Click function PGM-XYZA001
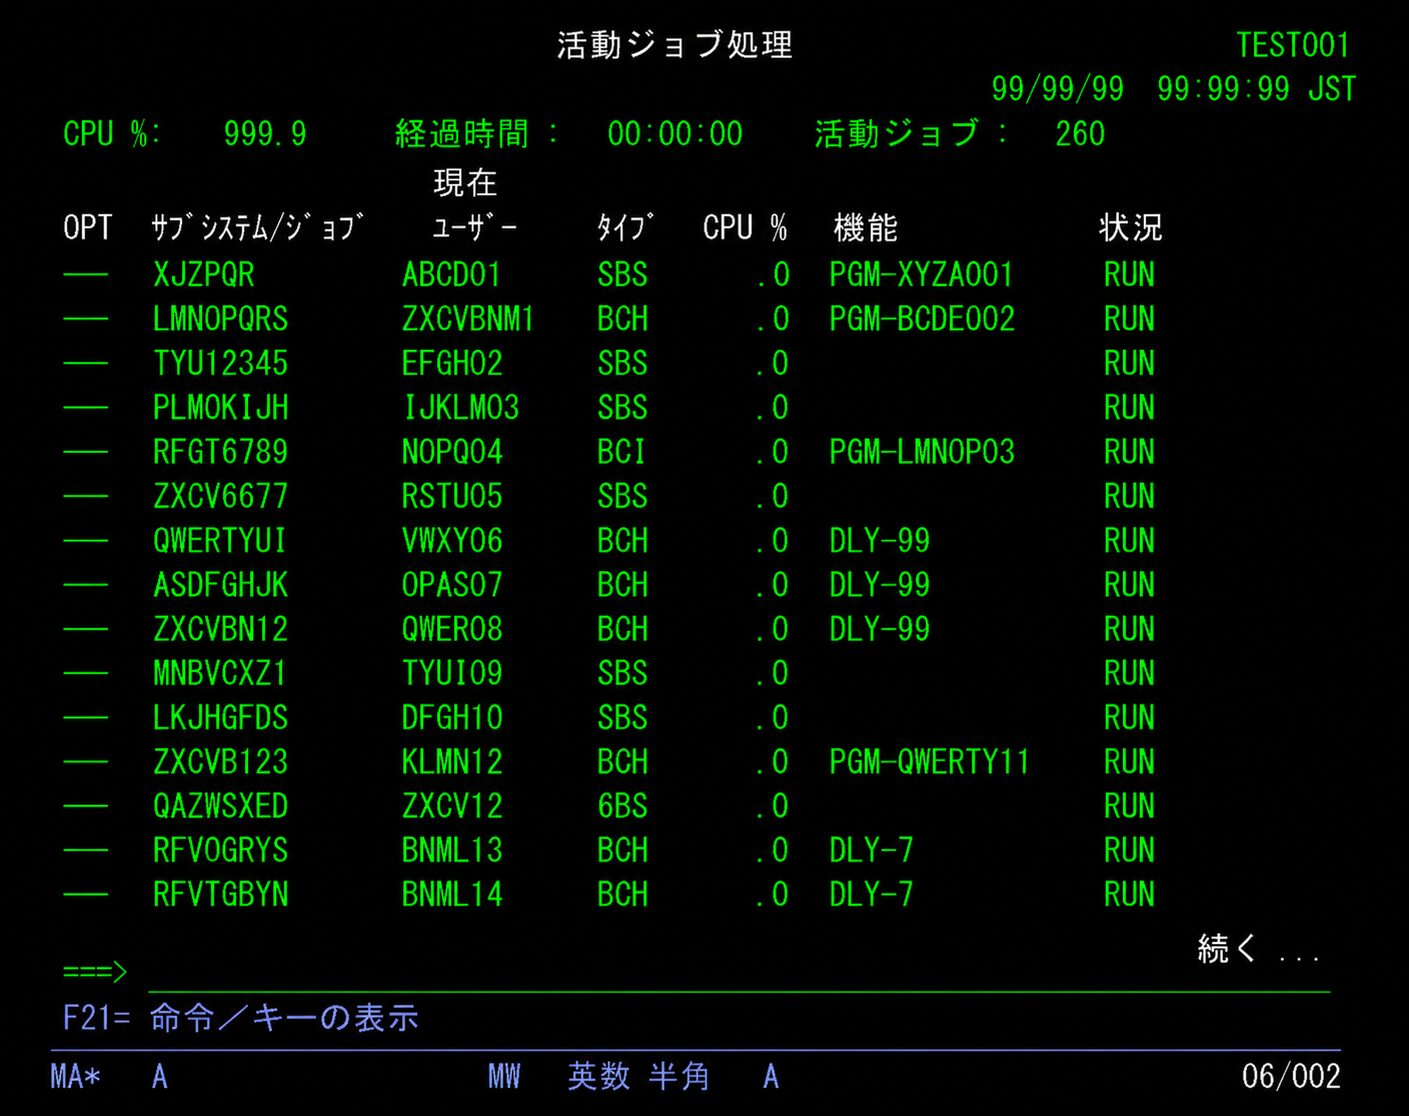The height and width of the screenshot is (1116, 1409). pos(921,275)
